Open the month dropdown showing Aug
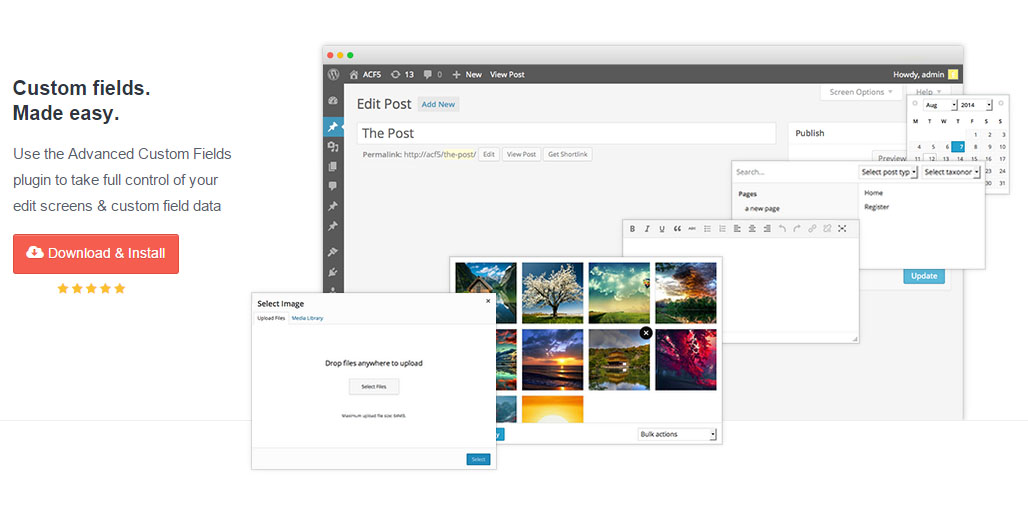Viewport: 1028px width, 522px height. point(940,105)
